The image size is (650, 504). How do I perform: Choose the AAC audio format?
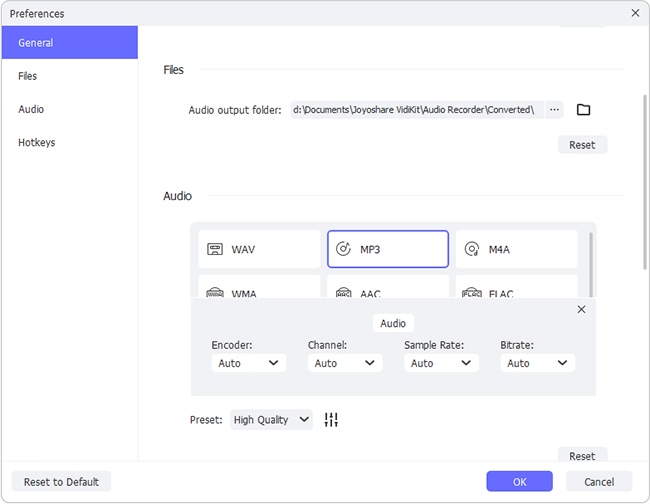pos(388,287)
